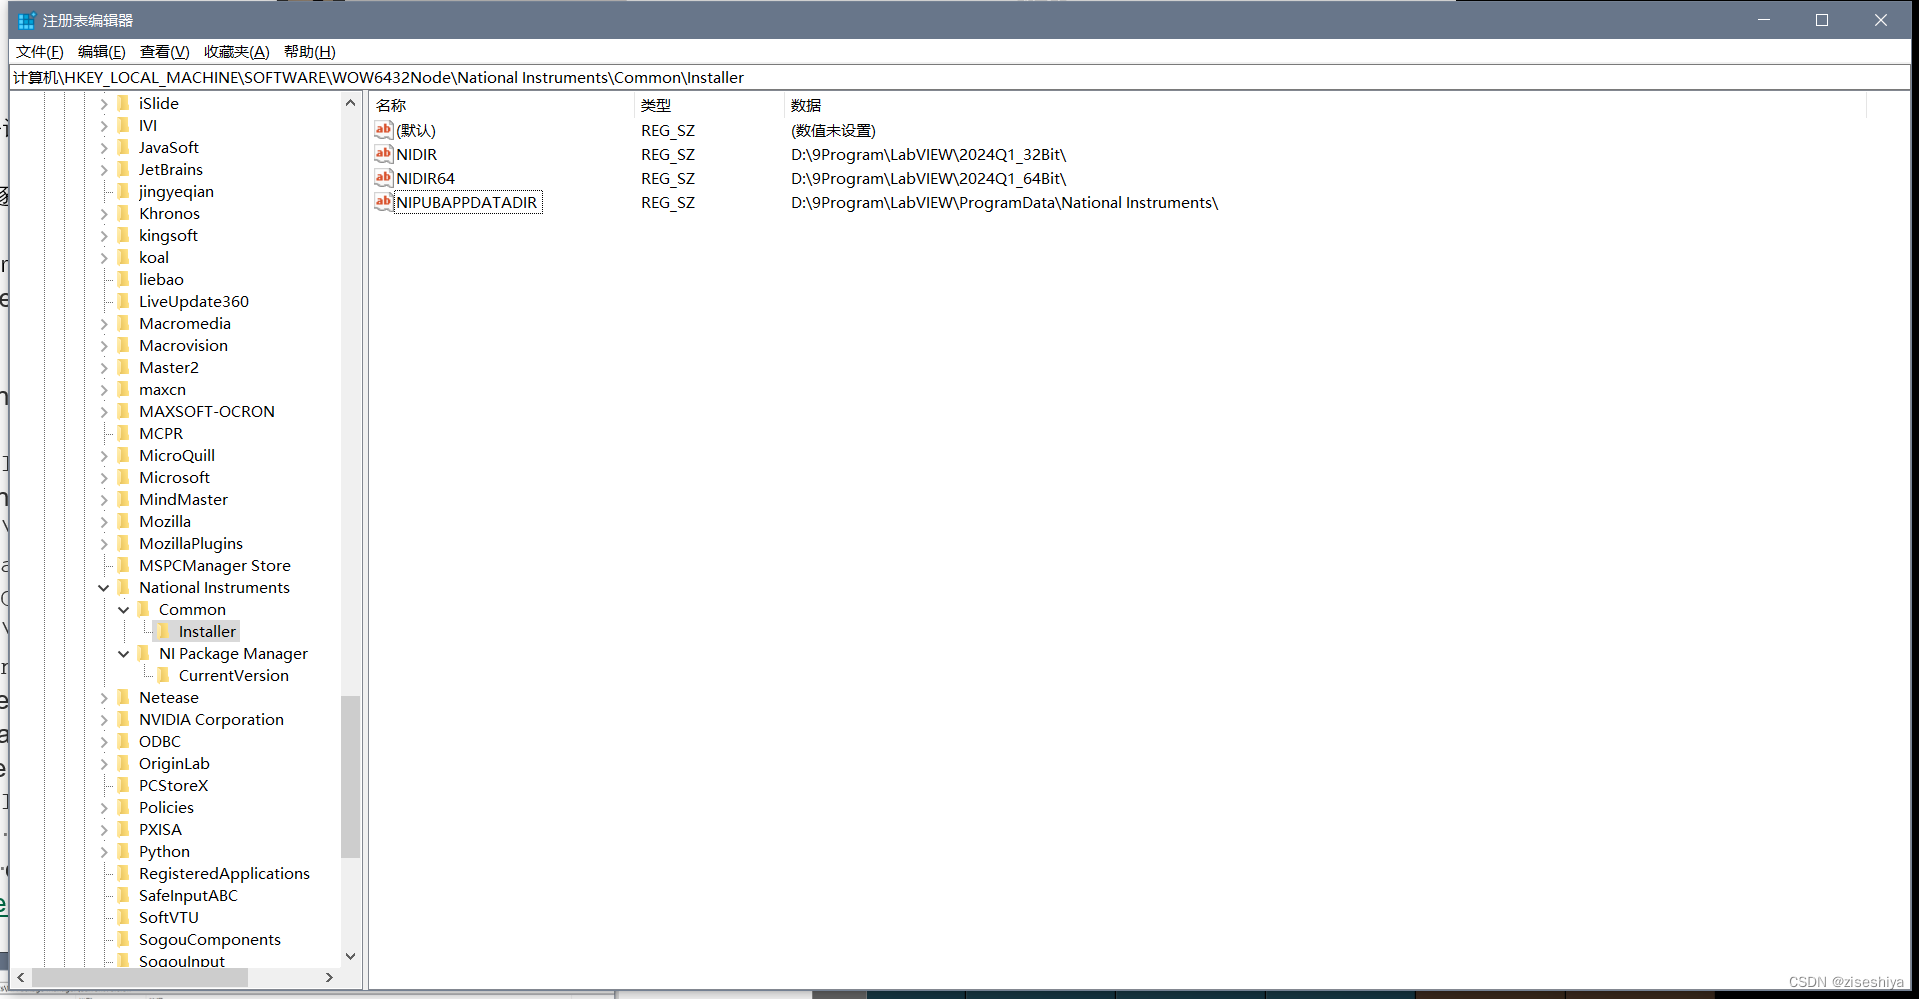1919x999 pixels.
Task: Expand the Python key
Action: (104, 851)
